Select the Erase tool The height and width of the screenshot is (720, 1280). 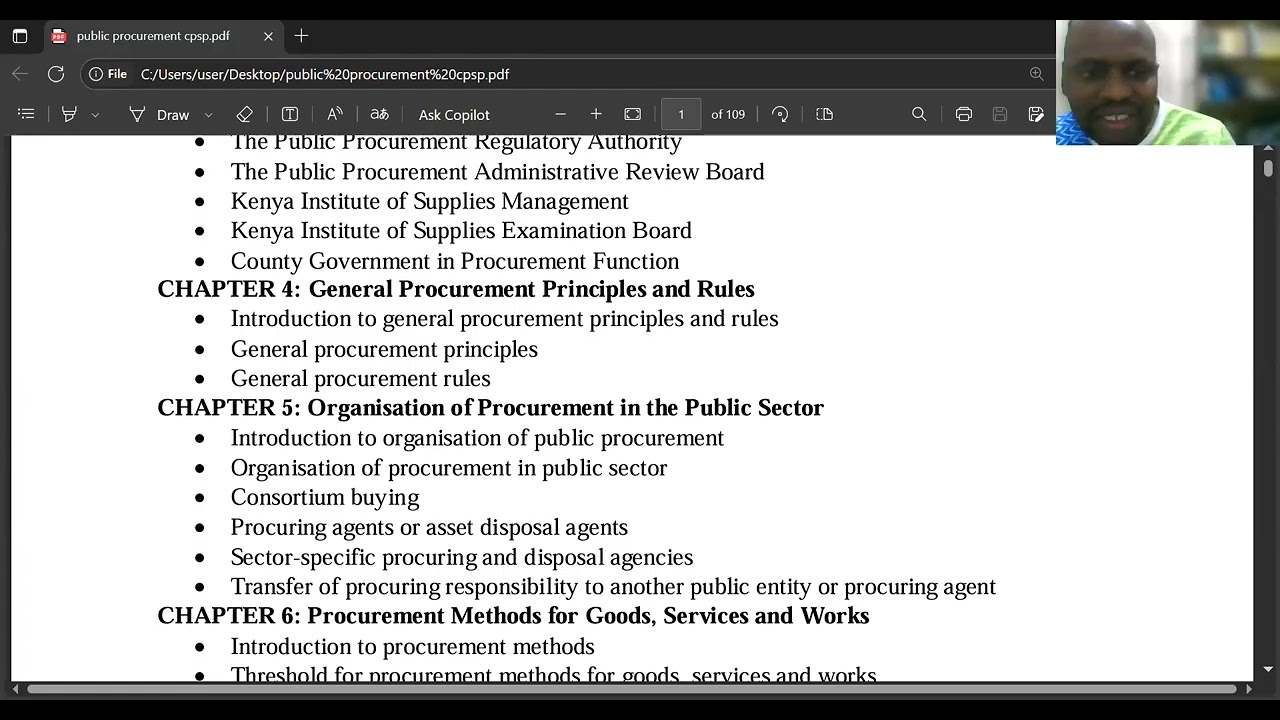(x=244, y=114)
